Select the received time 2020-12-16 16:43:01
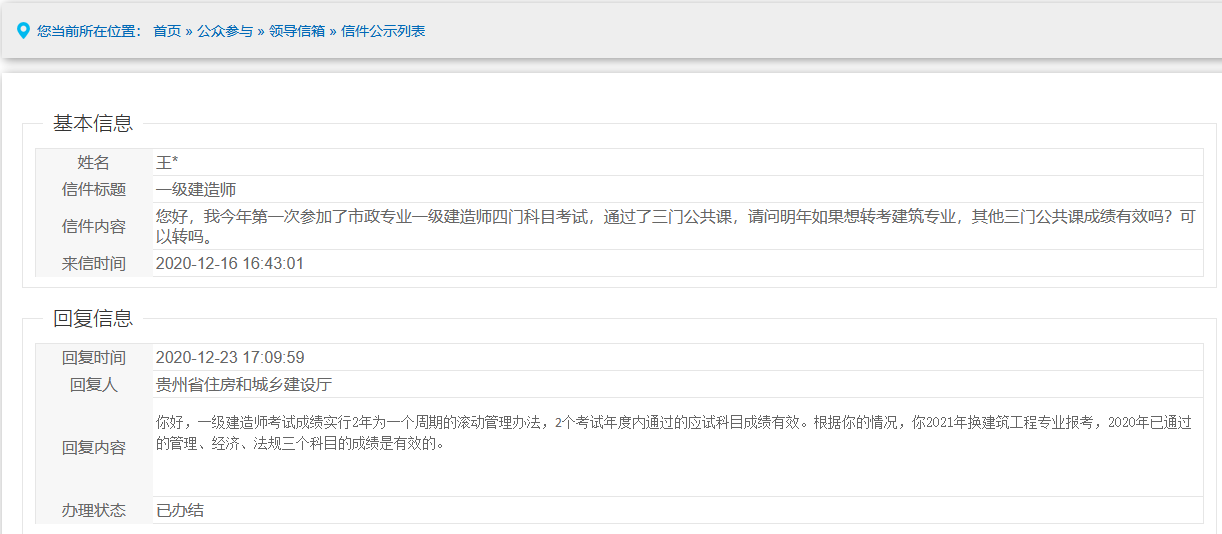 pyautogui.click(x=230, y=264)
